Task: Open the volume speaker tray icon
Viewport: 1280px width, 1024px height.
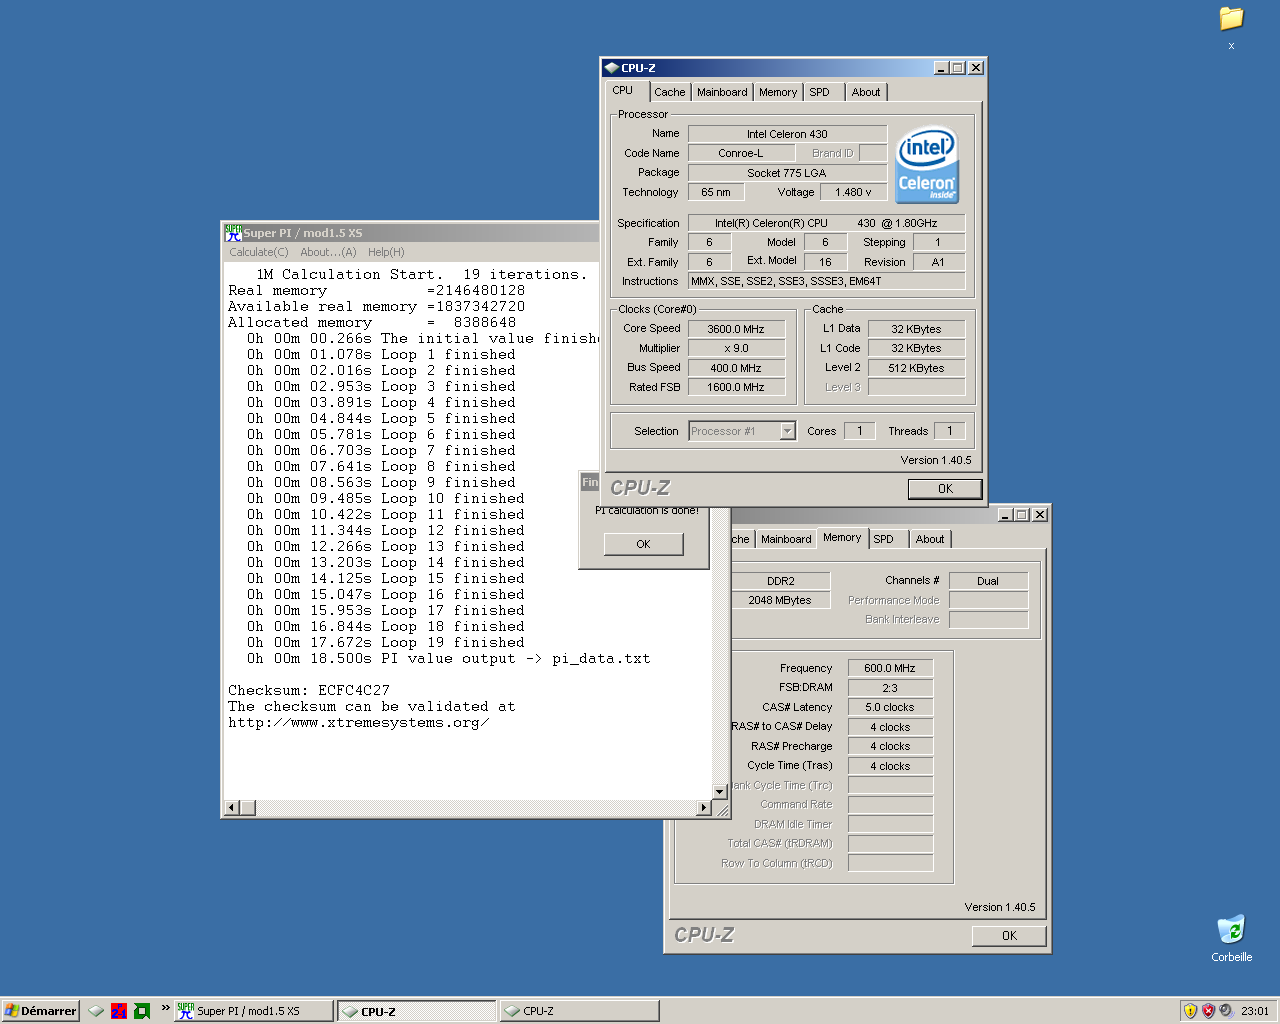Action: (x=1225, y=1011)
